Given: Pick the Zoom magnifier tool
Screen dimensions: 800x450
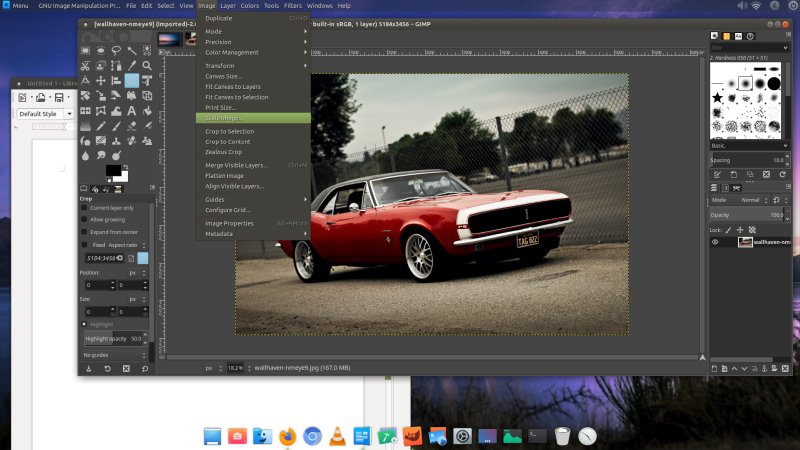Looking at the screenshot, I should 148,64.
